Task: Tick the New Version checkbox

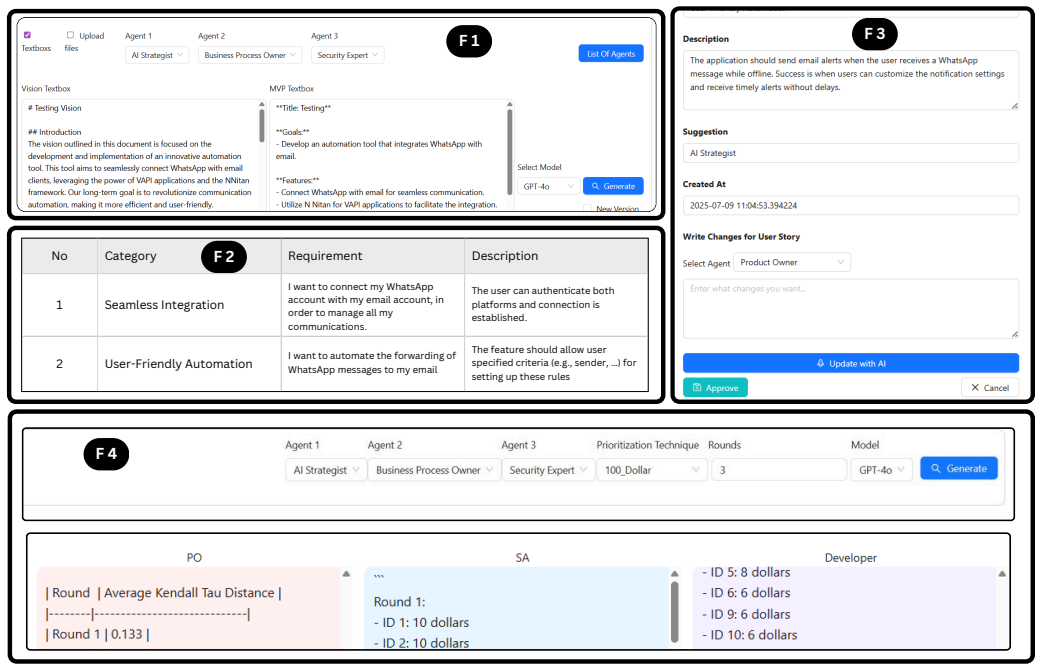Action: click(x=588, y=209)
